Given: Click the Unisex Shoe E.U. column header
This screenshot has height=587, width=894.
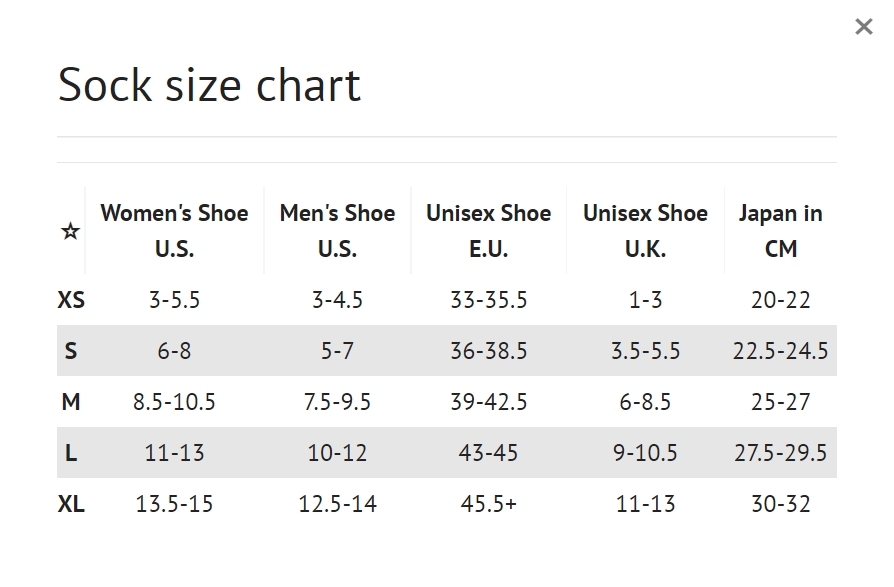Looking at the screenshot, I should click(488, 231).
